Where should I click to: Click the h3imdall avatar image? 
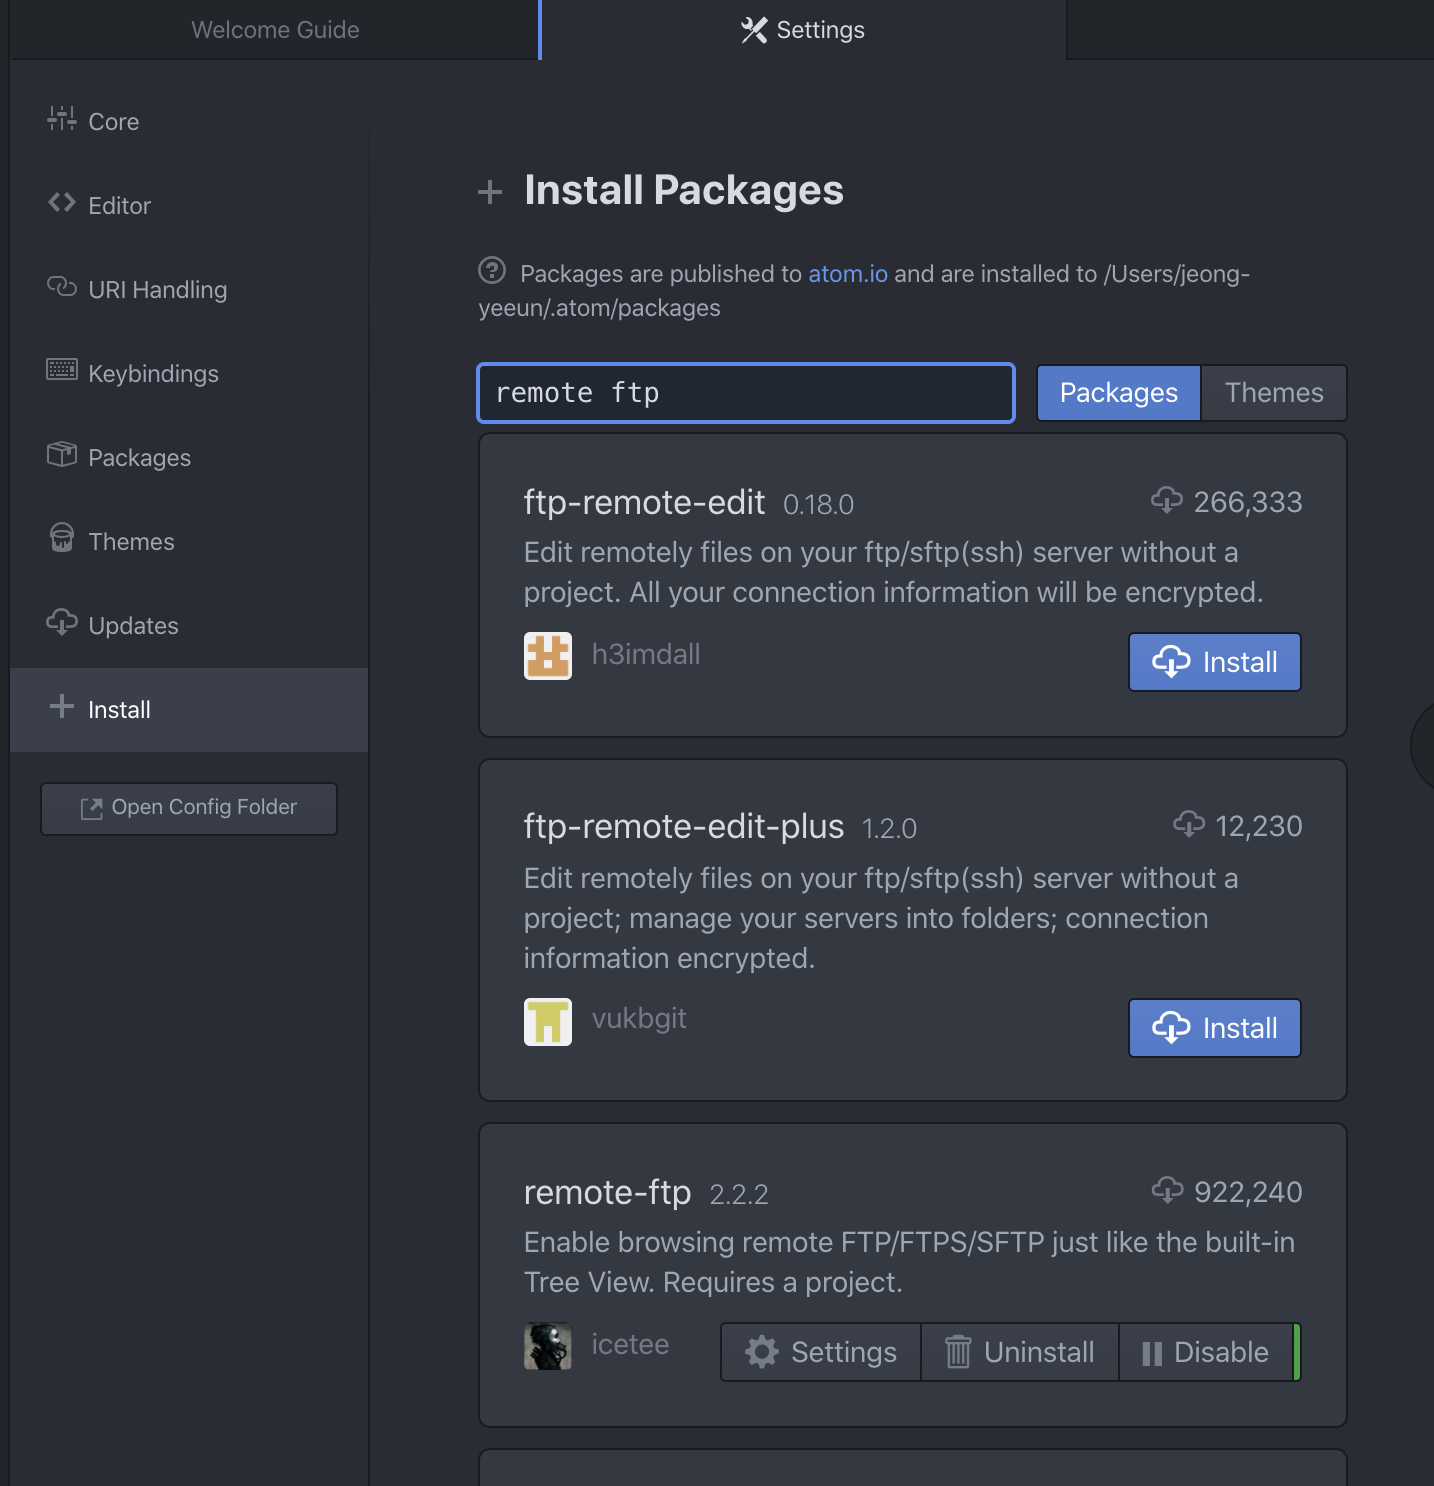(x=548, y=656)
